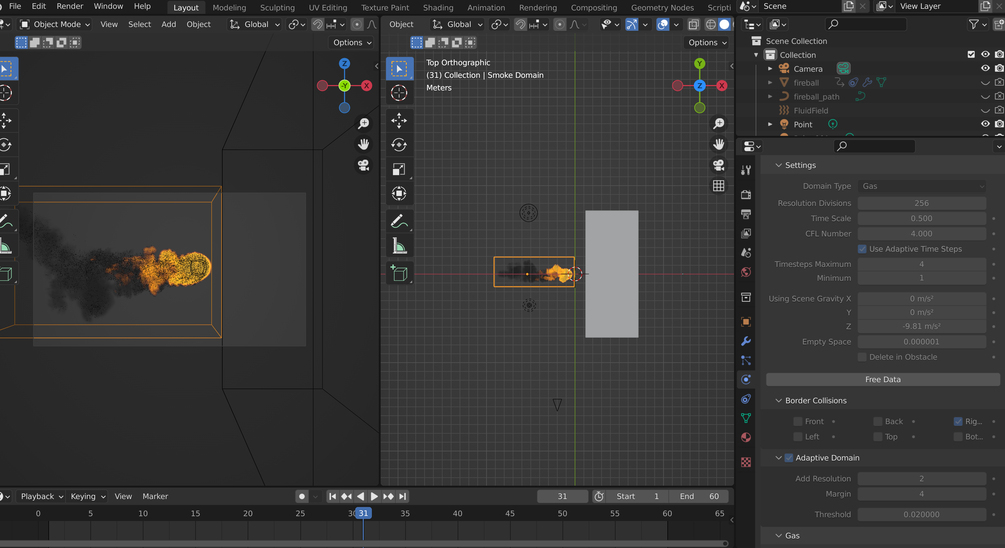
Task: Hide the Camera object in the outliner
Action: [985, 69]
